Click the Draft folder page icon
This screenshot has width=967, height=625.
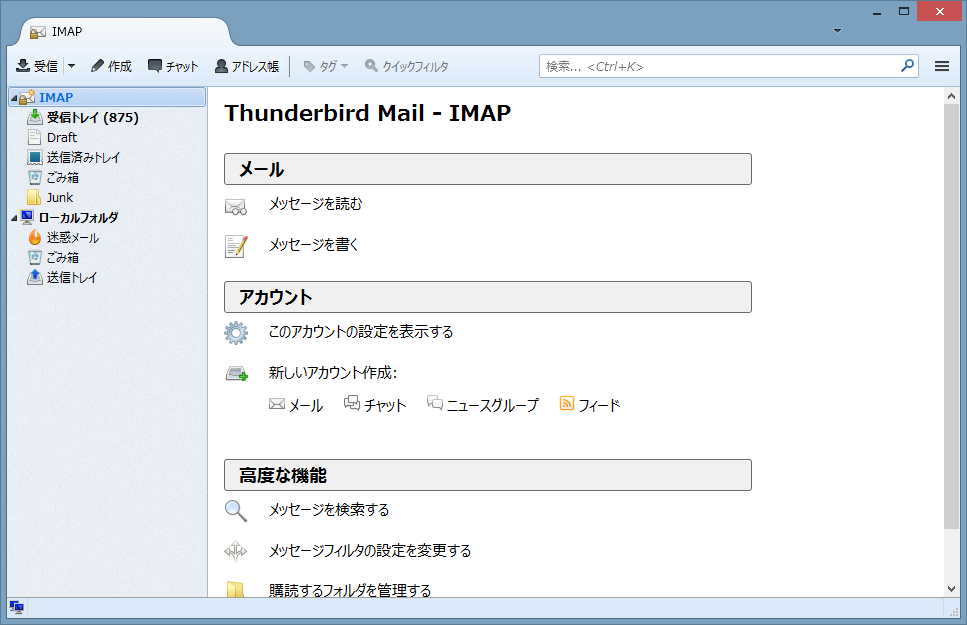point(35,137)
